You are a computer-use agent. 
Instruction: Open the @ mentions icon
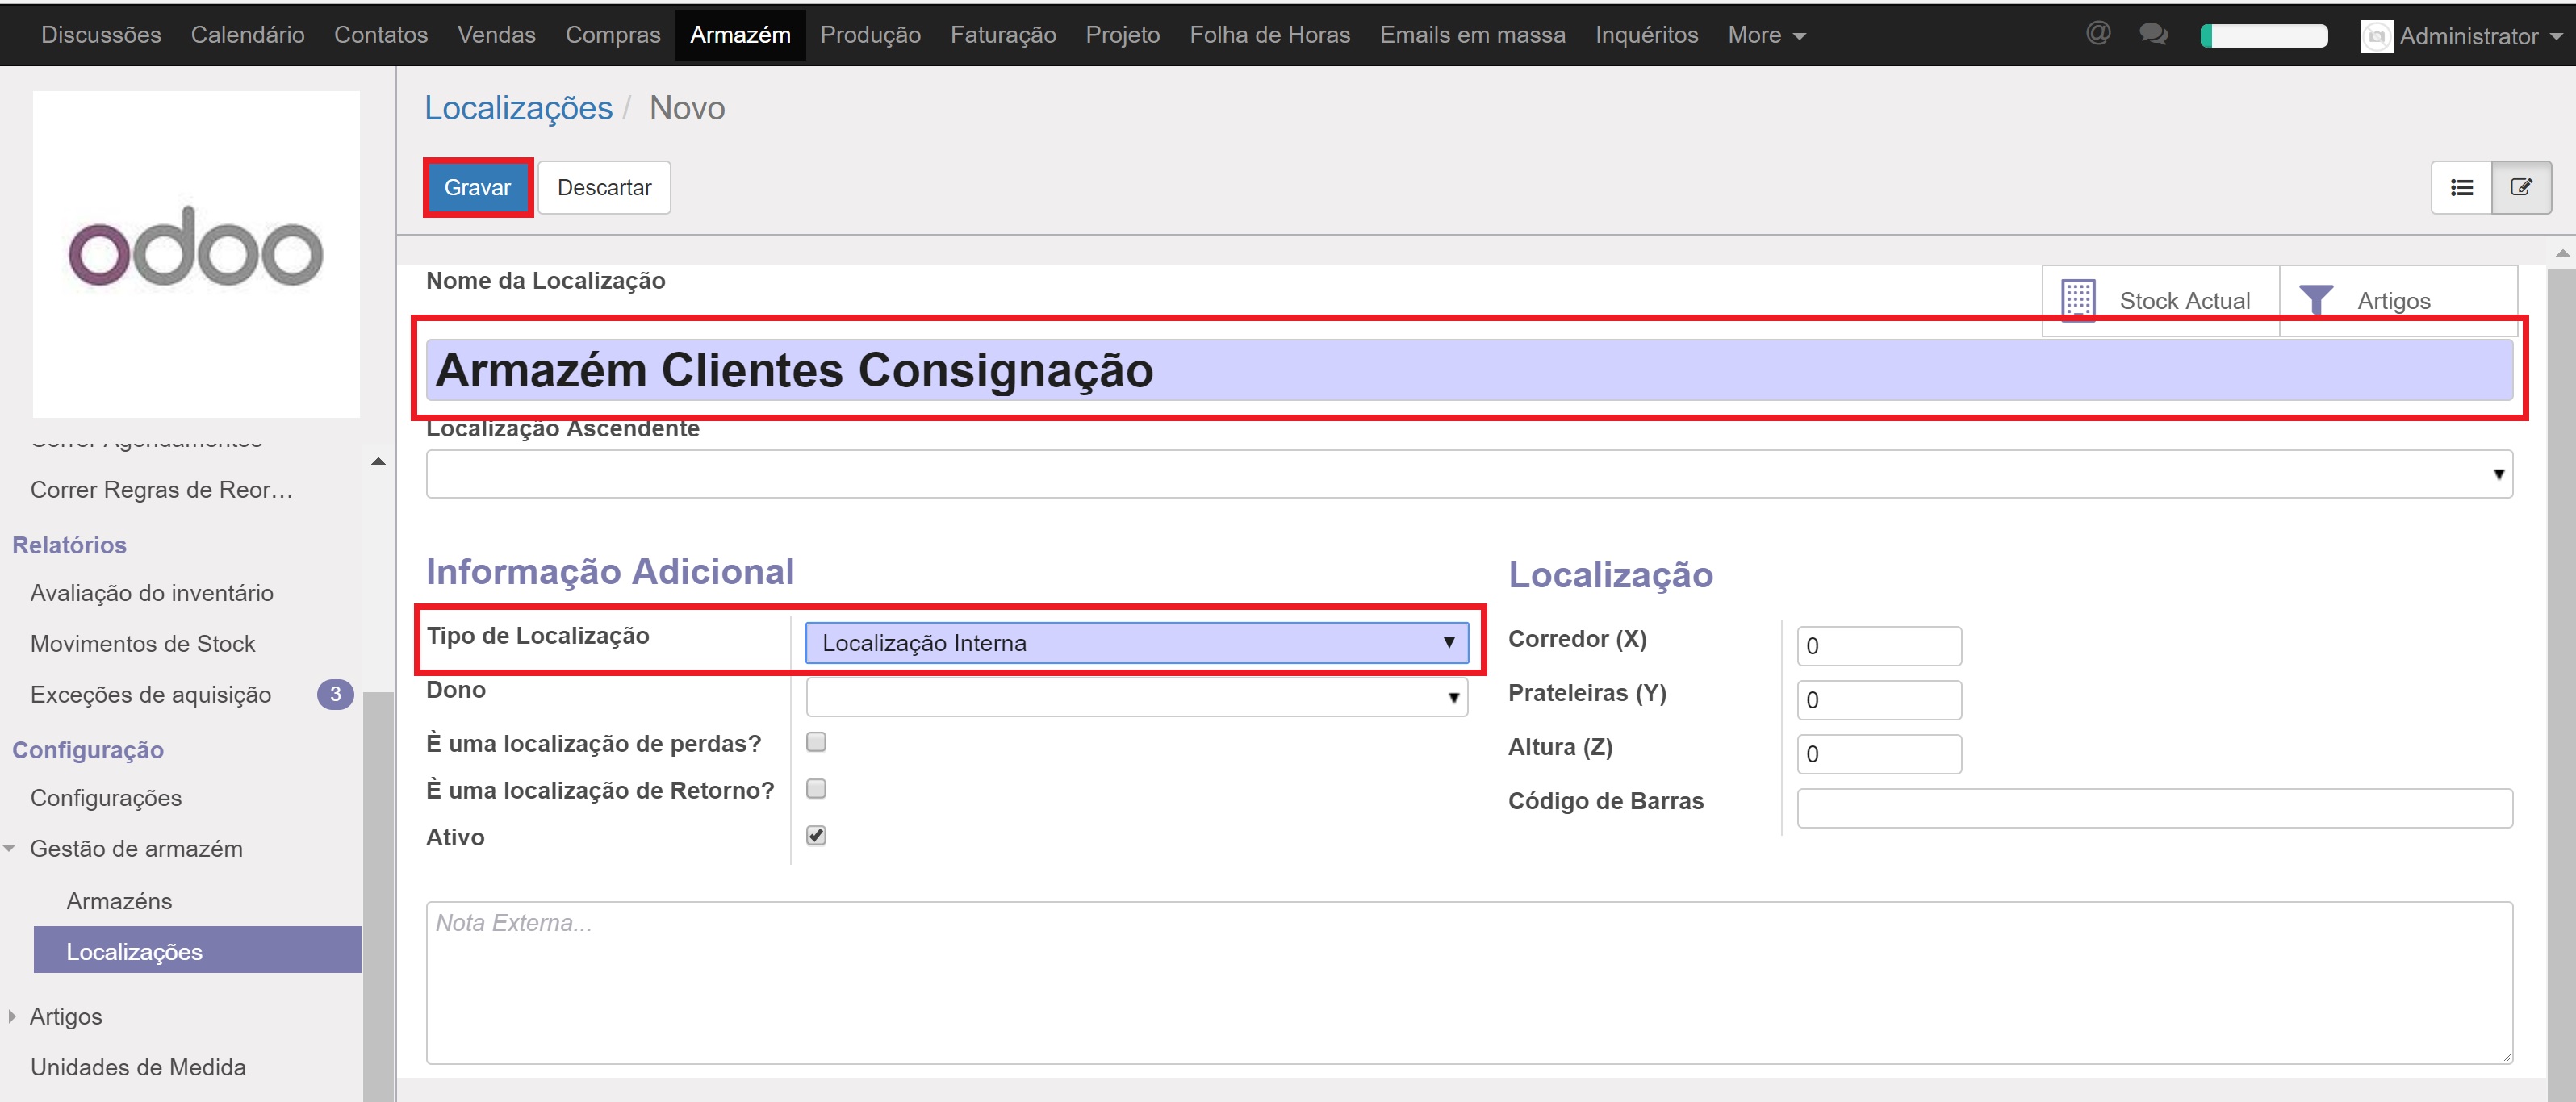(2098, 34)
